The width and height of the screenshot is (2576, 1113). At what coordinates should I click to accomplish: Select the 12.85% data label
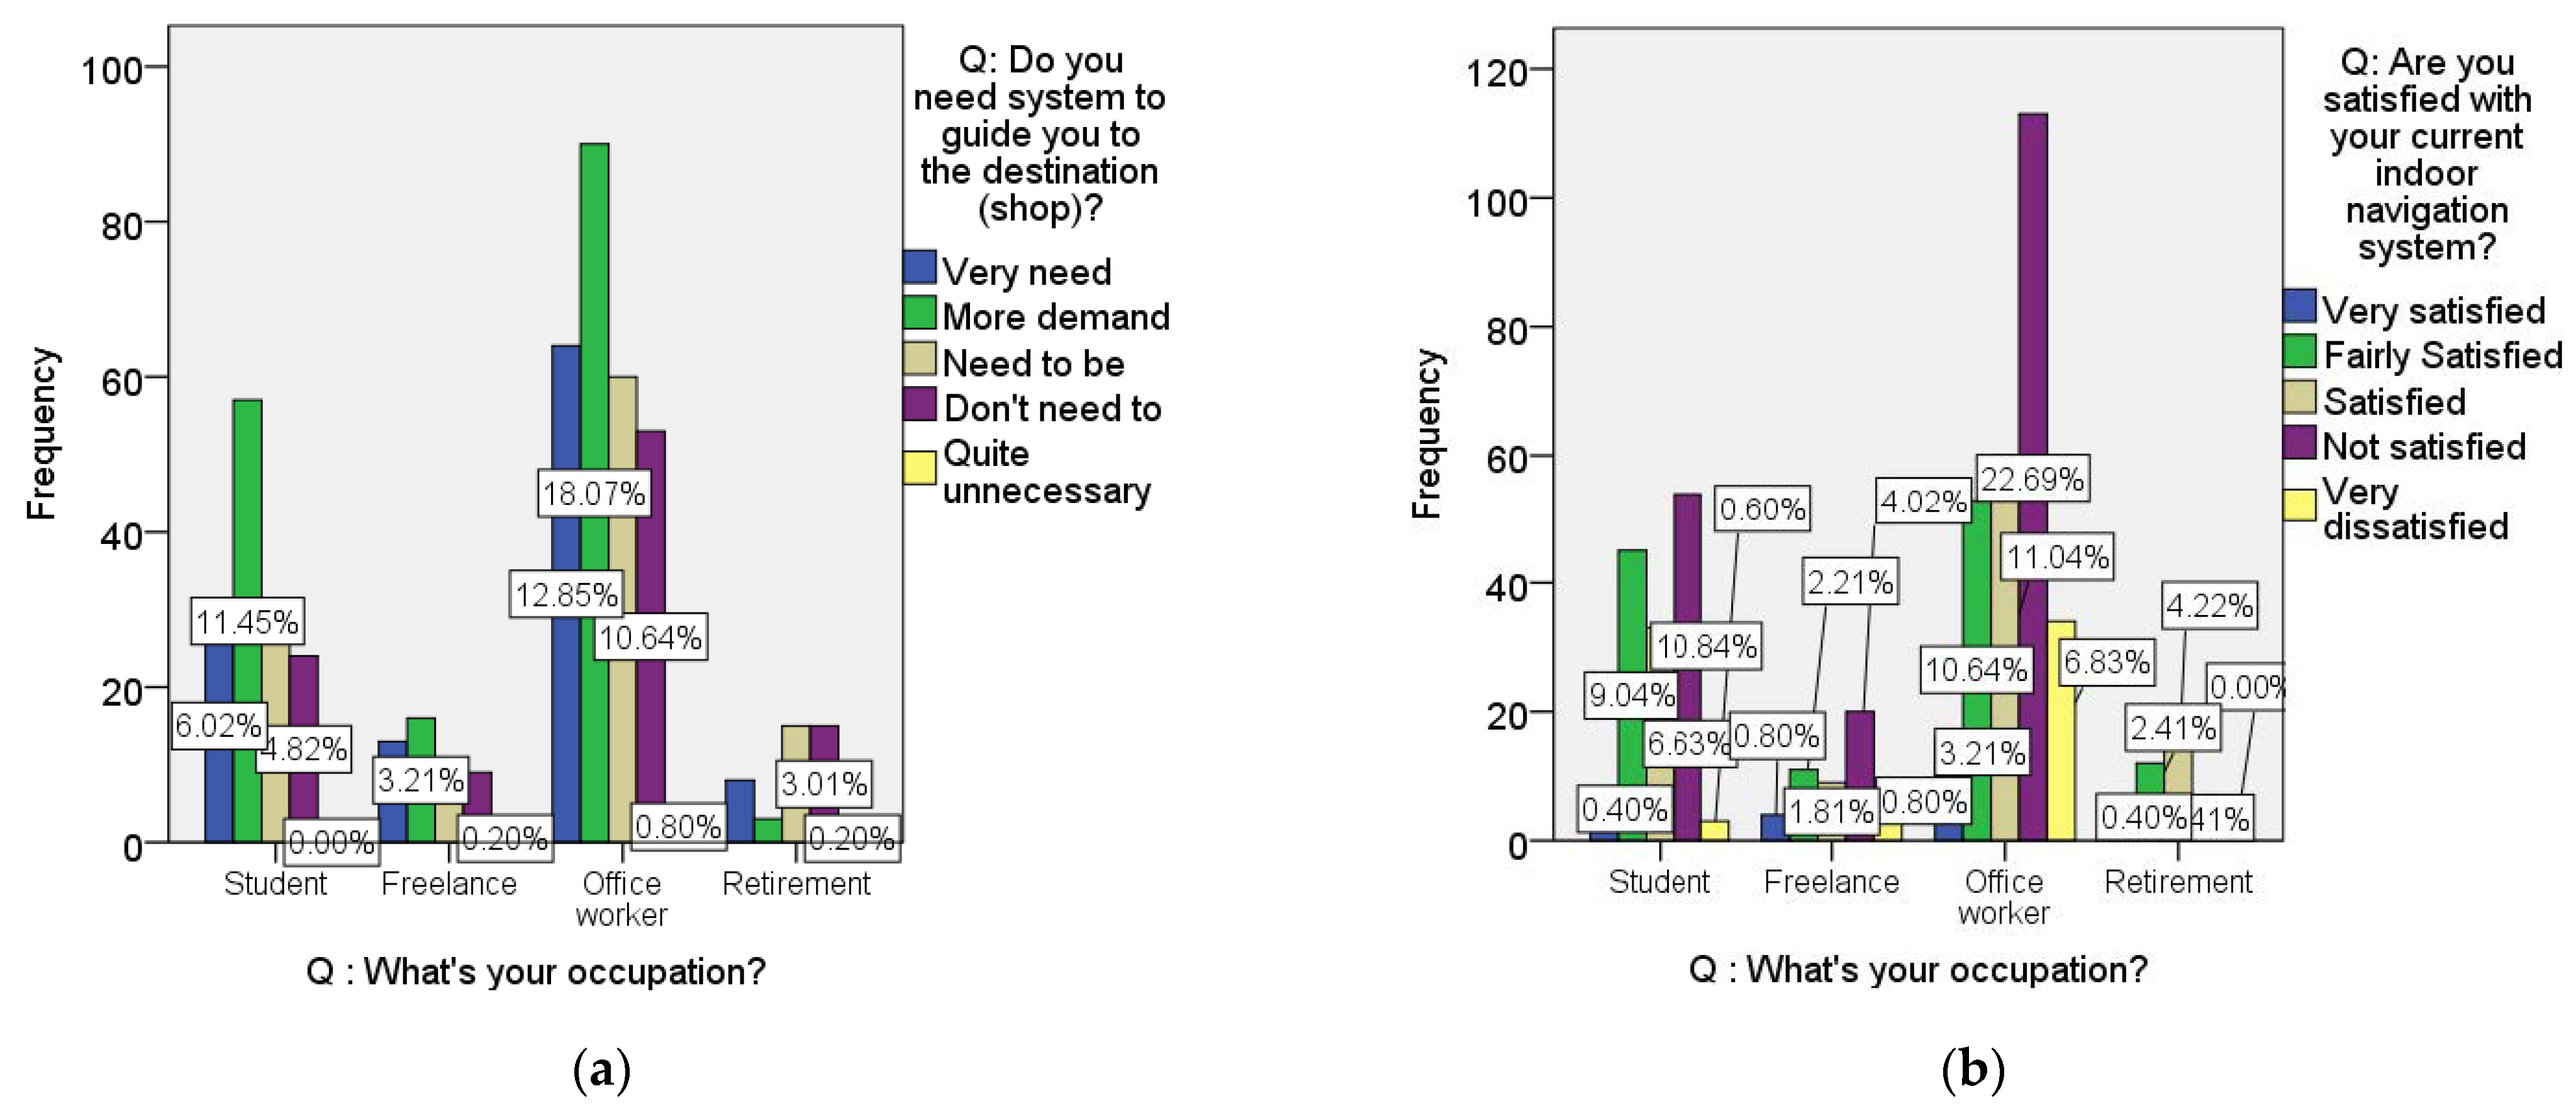(x=566, y=595)
